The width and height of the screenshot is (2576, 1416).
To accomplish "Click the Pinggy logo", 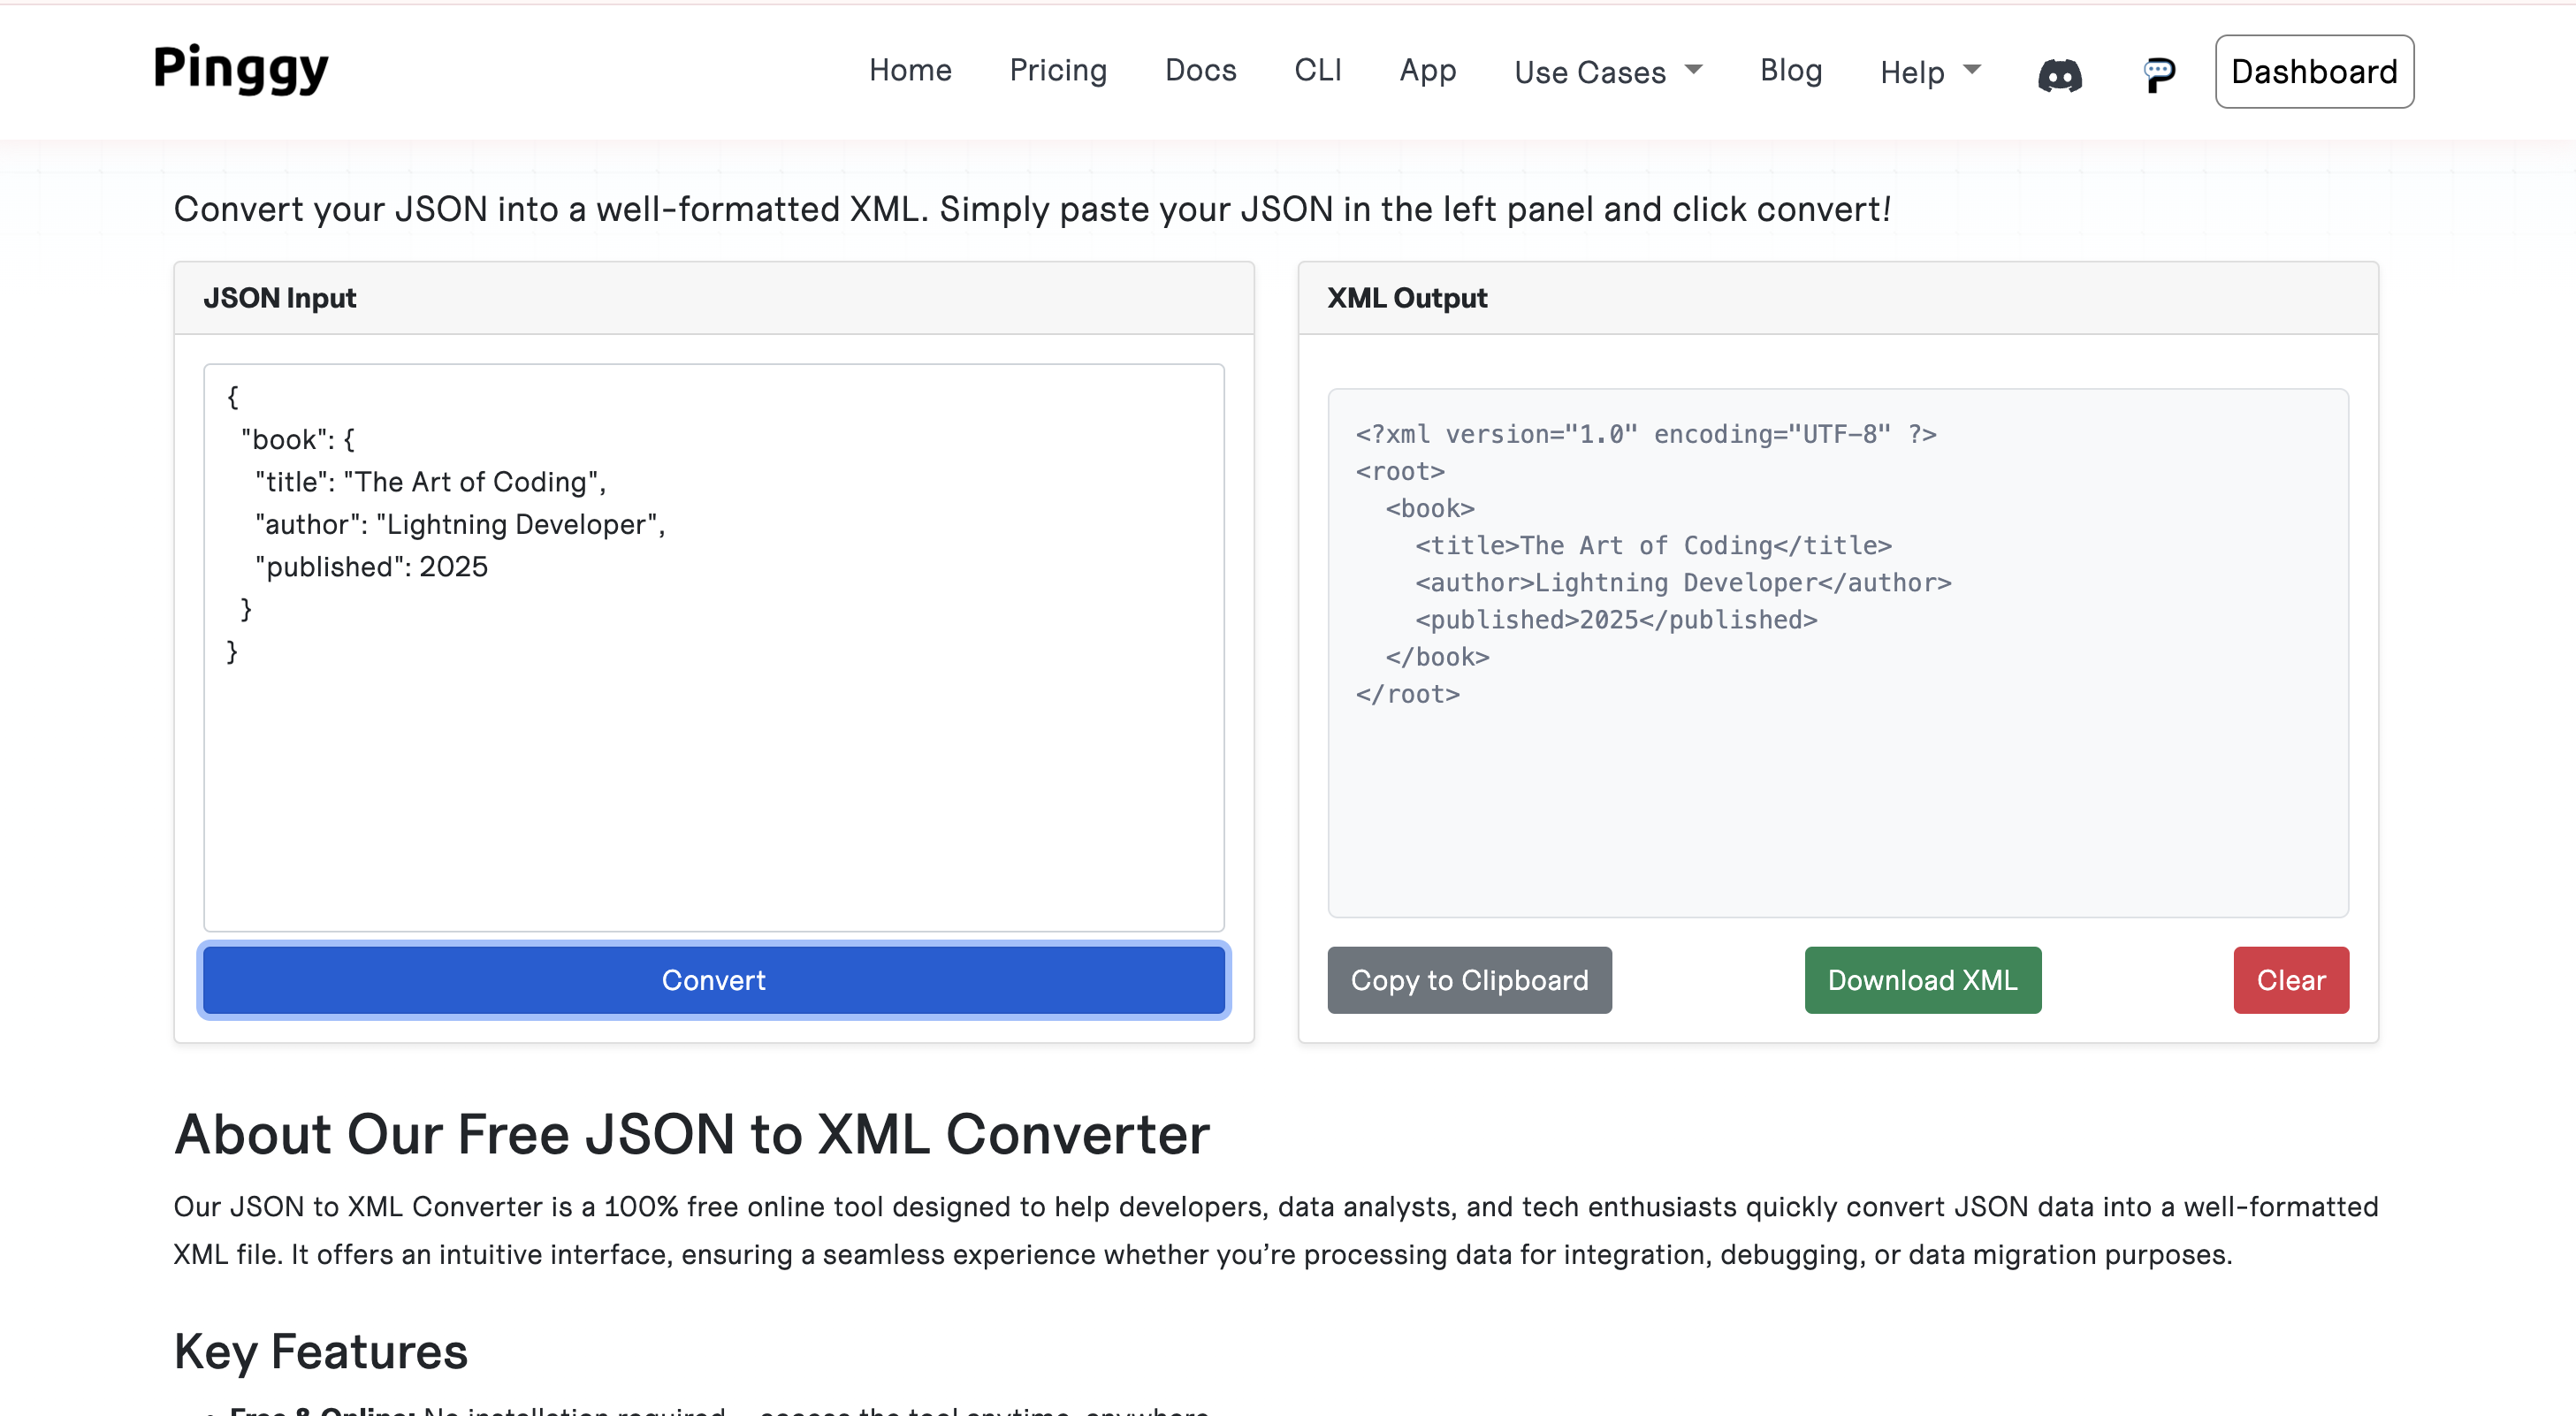I will [x=241, y=69].
